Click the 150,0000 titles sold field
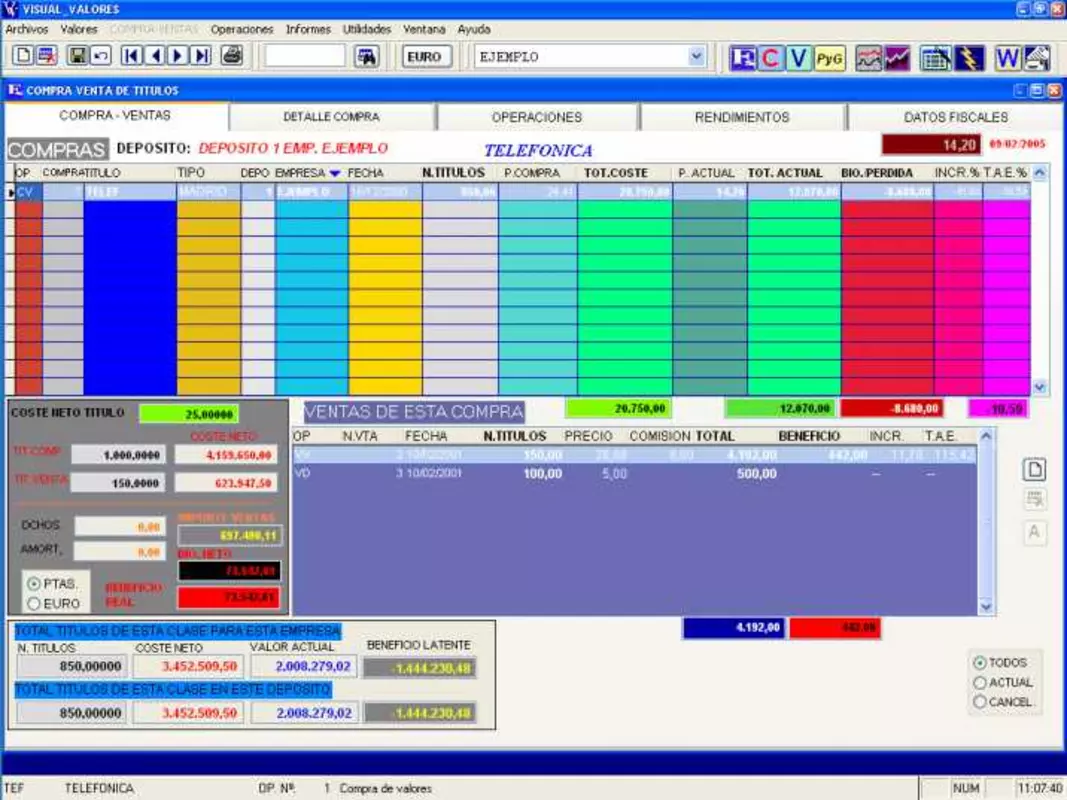This screenshot has height=800, width=1067. [x=118, y=483]
